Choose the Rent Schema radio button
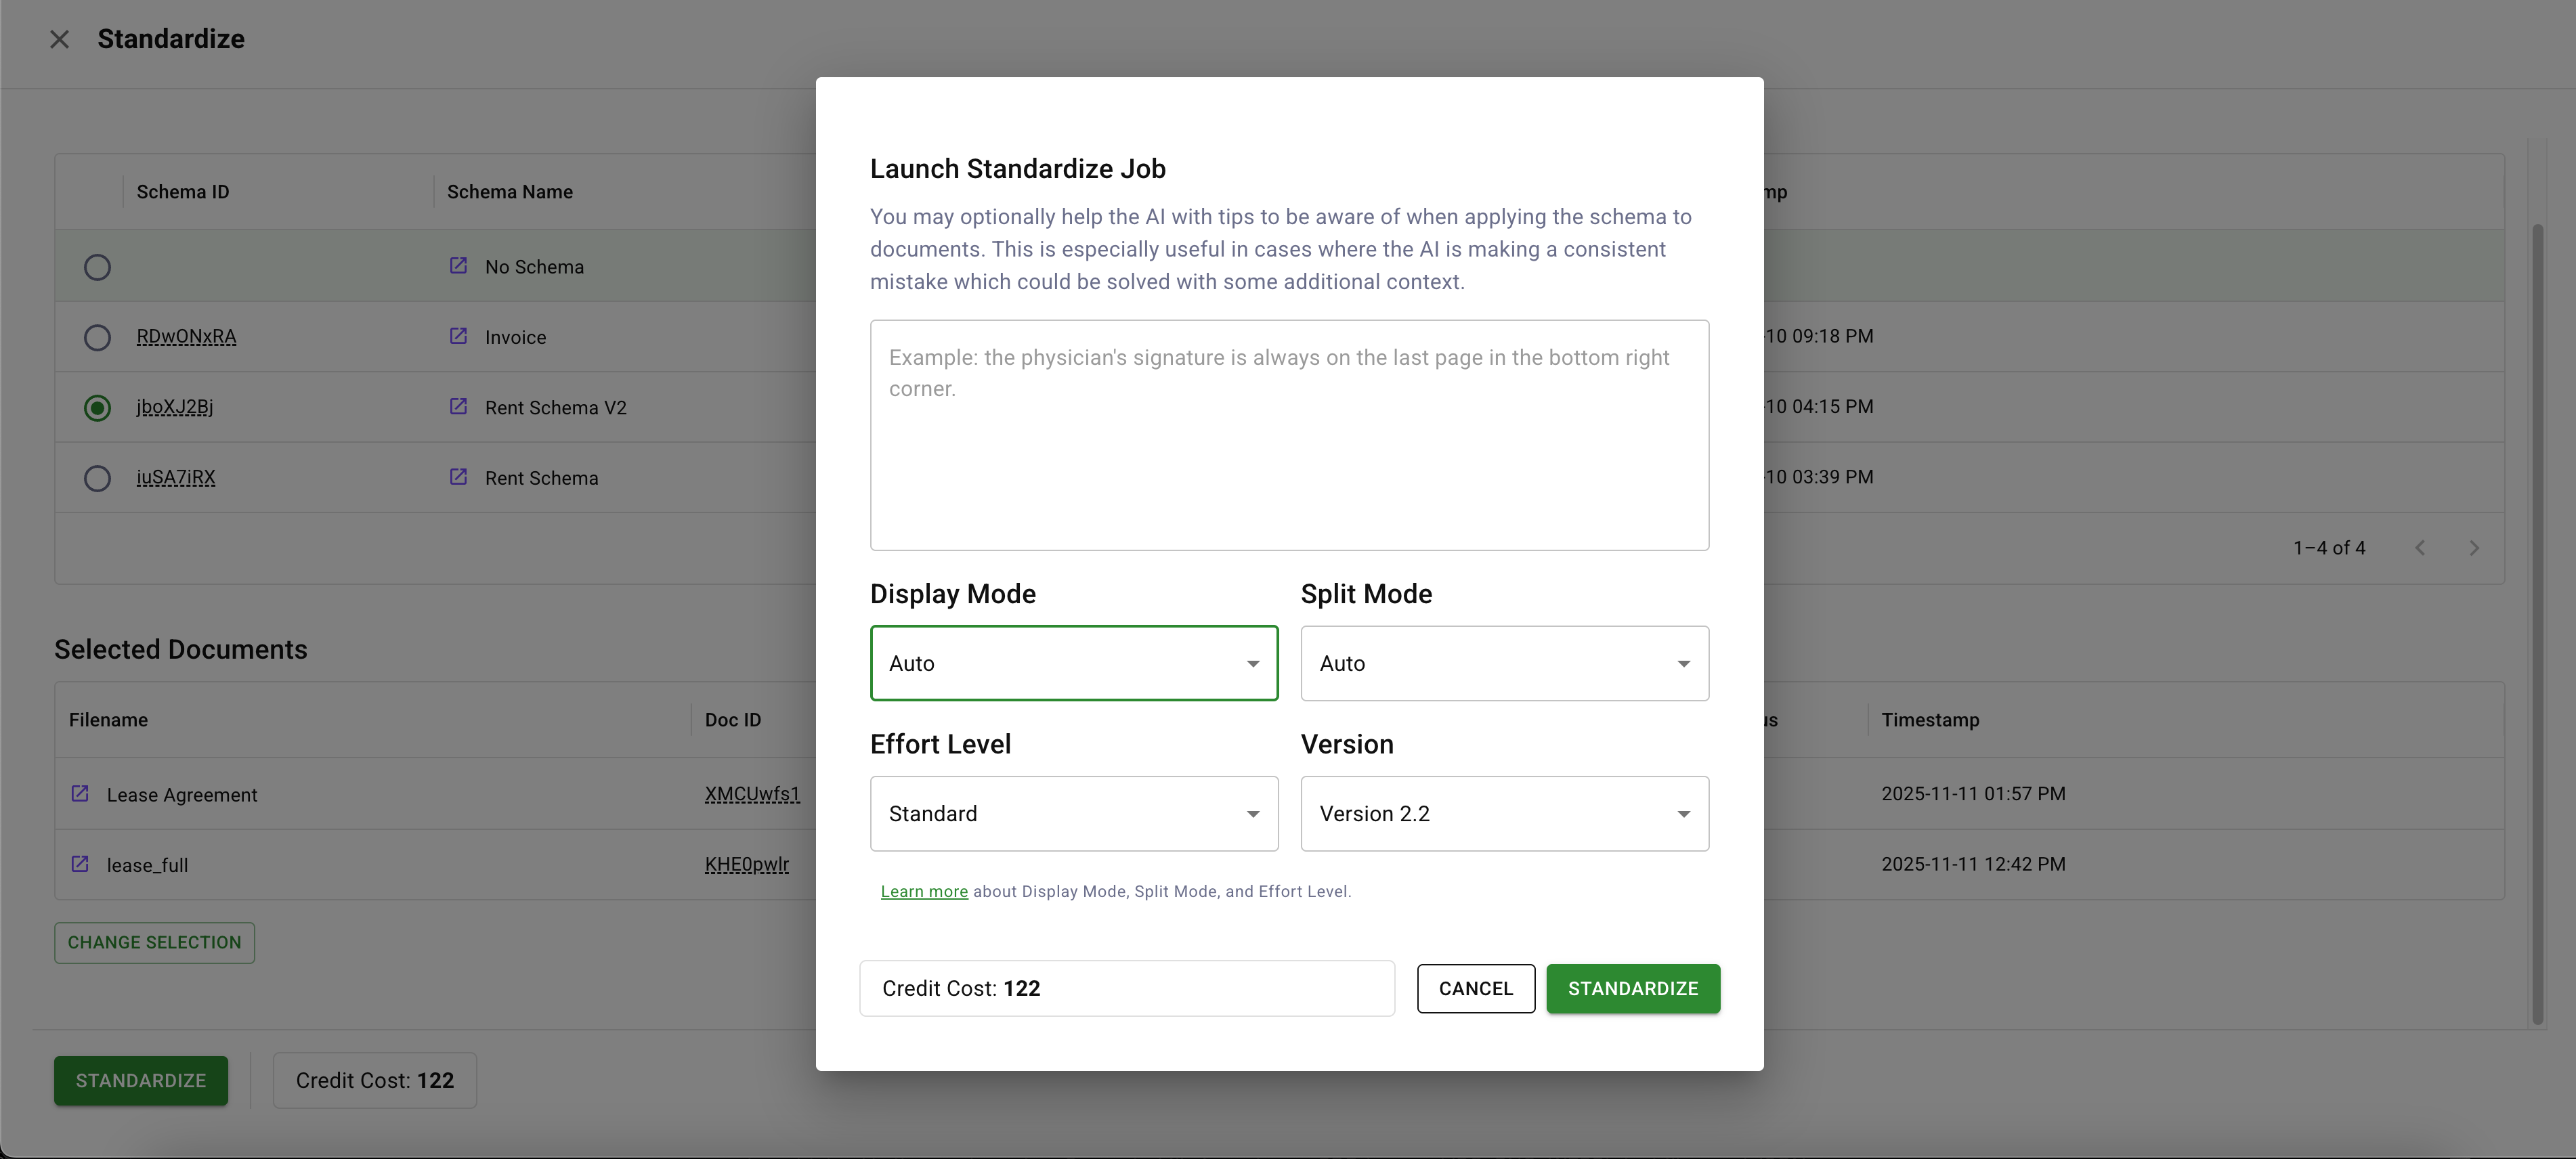 click(x=97, y=478)
